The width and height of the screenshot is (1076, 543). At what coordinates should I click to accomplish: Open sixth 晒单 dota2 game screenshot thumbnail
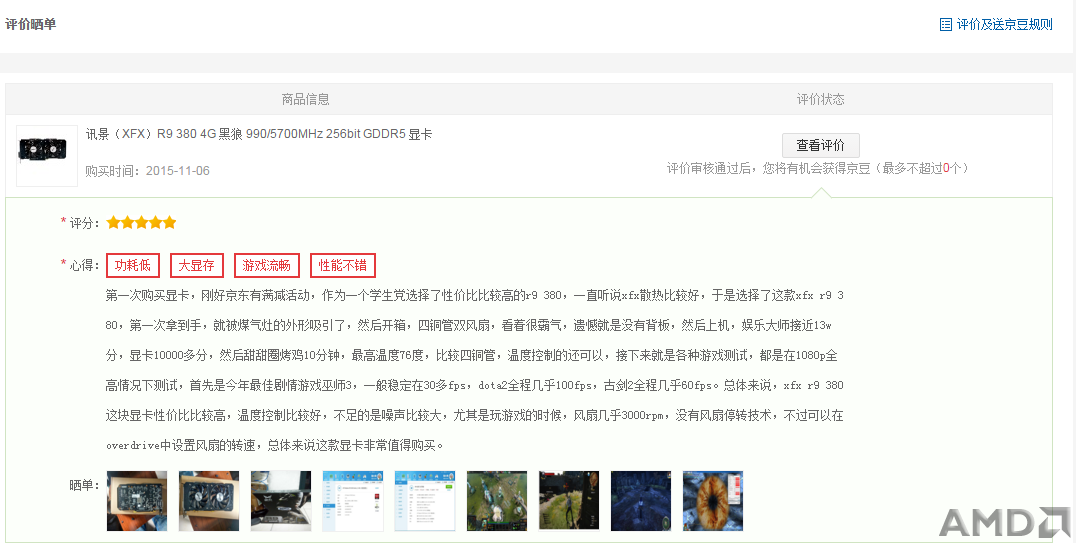(x=497, y=500)
